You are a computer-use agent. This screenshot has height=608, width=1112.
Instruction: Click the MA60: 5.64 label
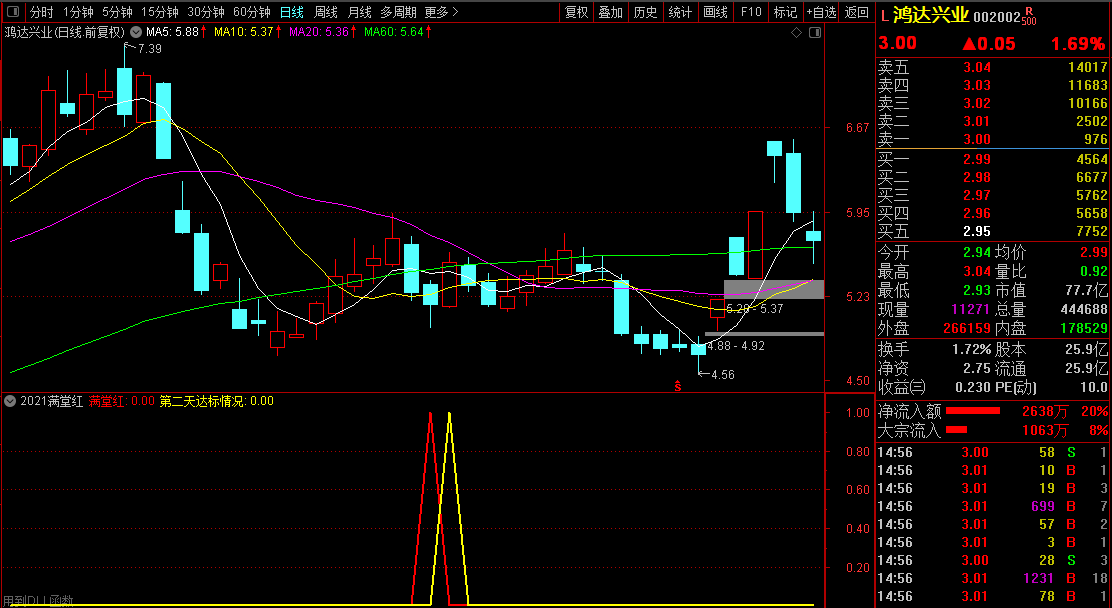pos(394,32)
